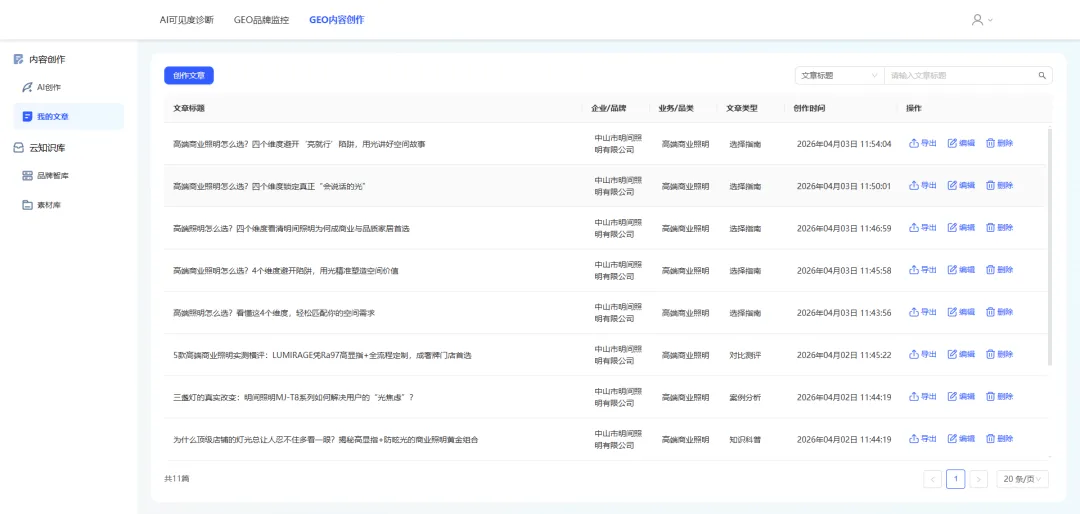The height and width of the screenshot is (514, 1080).
Task: Export the 三盏灯的真实改变 article
Action: click(923, 397)
